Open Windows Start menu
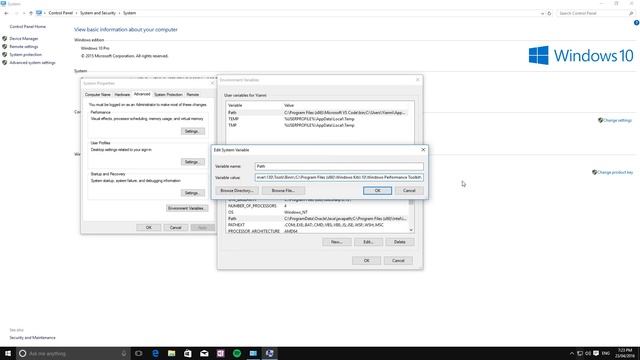640x360 pixels. coord(8,353)
